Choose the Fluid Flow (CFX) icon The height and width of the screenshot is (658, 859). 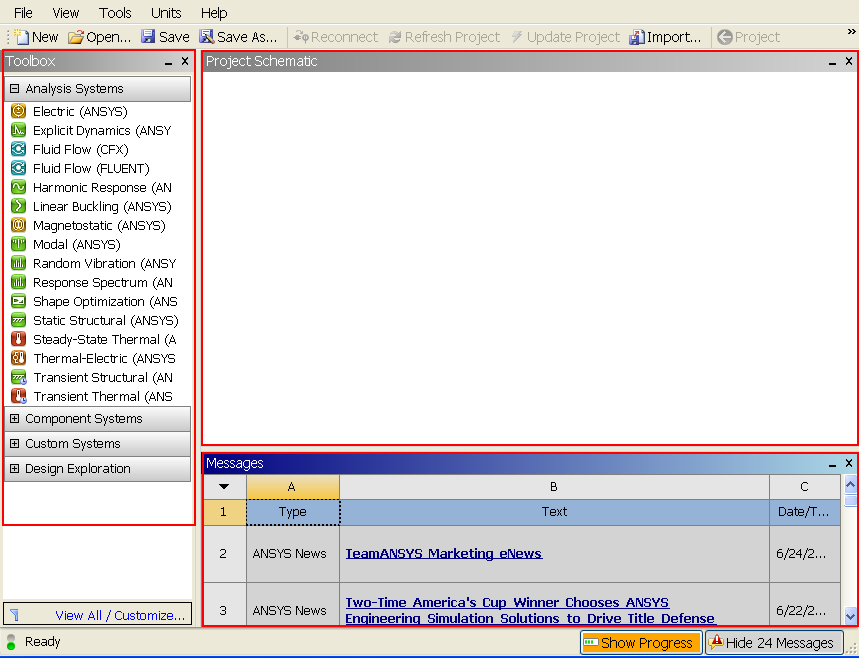(x=18, y=150)
